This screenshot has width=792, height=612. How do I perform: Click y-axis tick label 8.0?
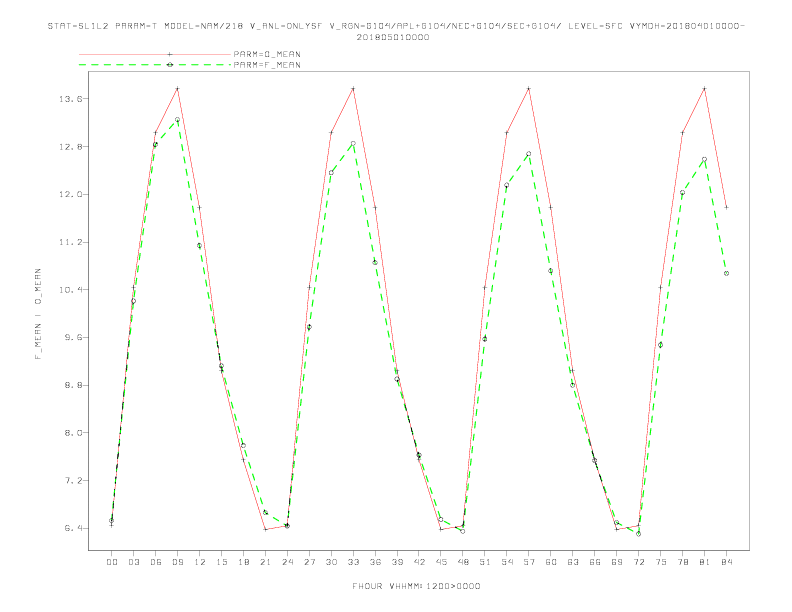73,433
